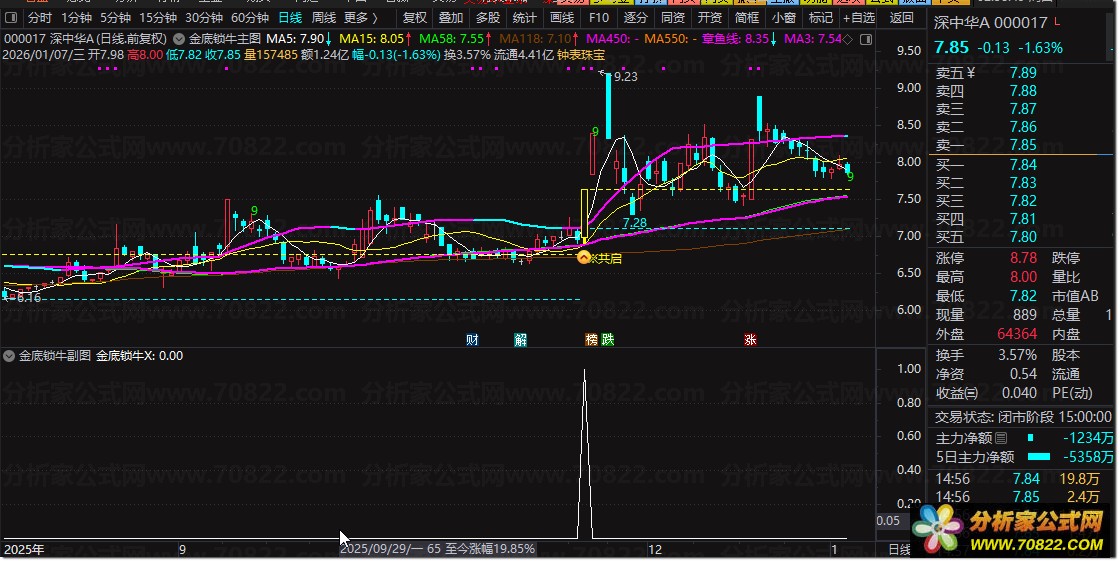Expand the 金底锁牛副图 indicator dropdown
The image size is (1120, 561).
tap(11, 355)
